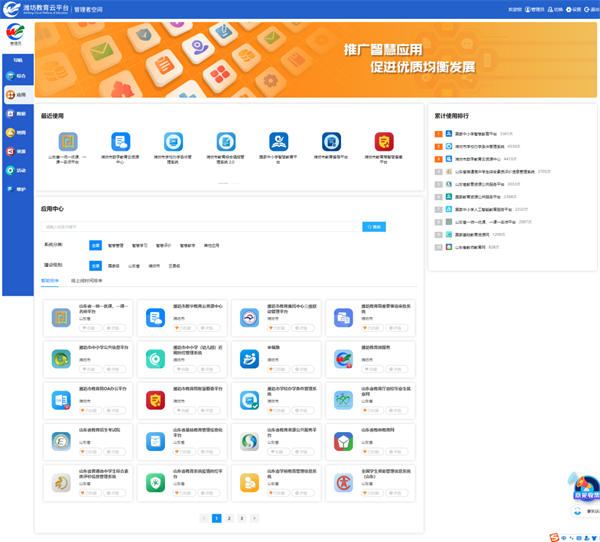Open headset customer service widget
600x542 pixels.
point(586,511)
